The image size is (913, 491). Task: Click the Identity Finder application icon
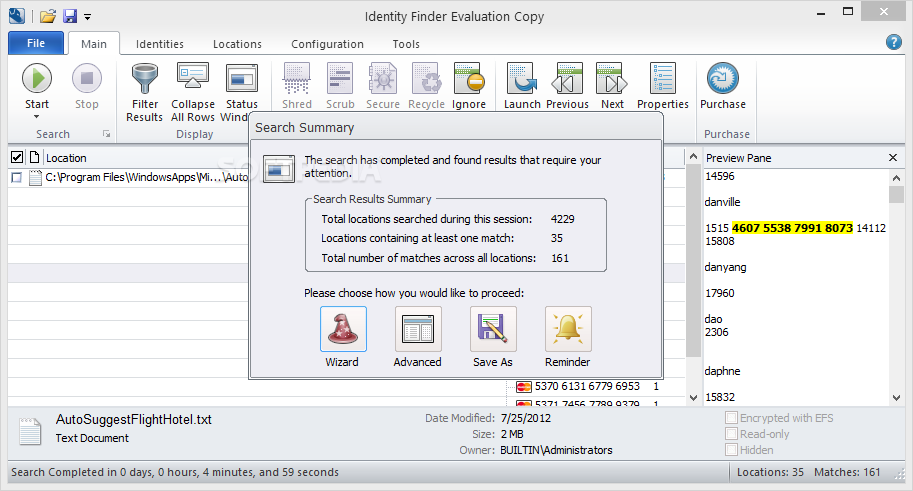(x=17, y=16)
